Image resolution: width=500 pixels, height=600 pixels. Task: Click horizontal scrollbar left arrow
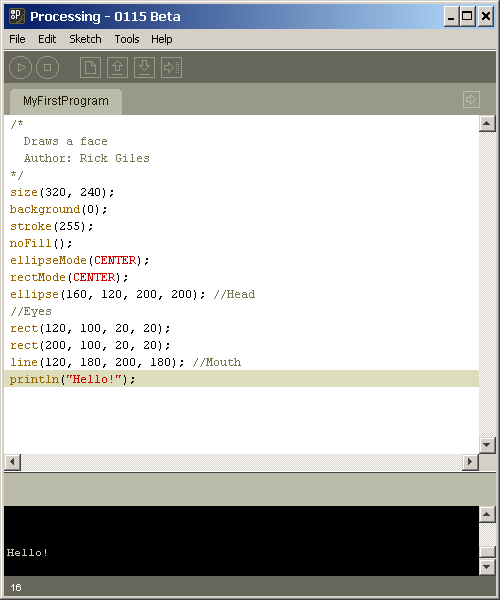(x=13, y=462)
